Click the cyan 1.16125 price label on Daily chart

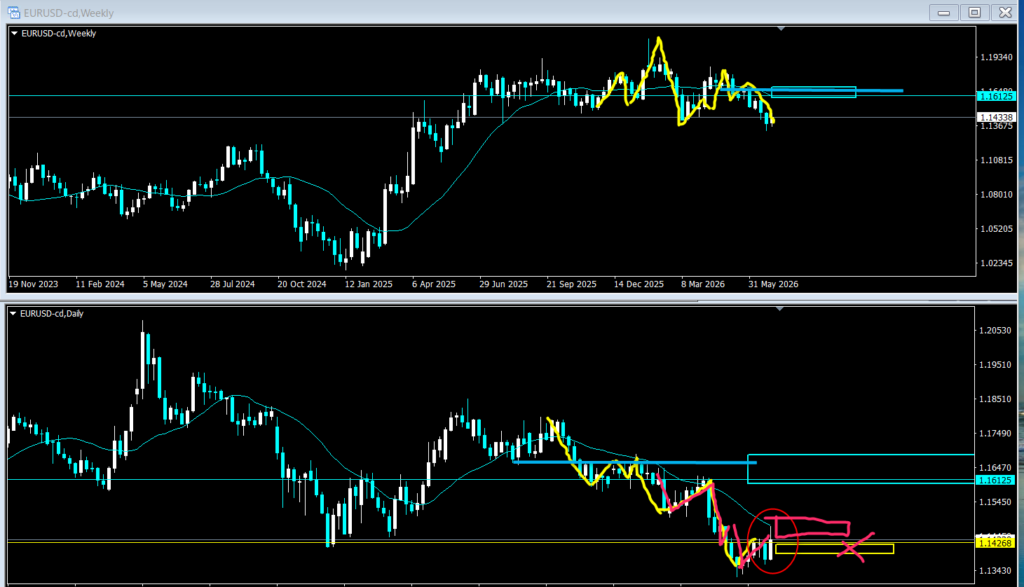(x=995, y=480)
